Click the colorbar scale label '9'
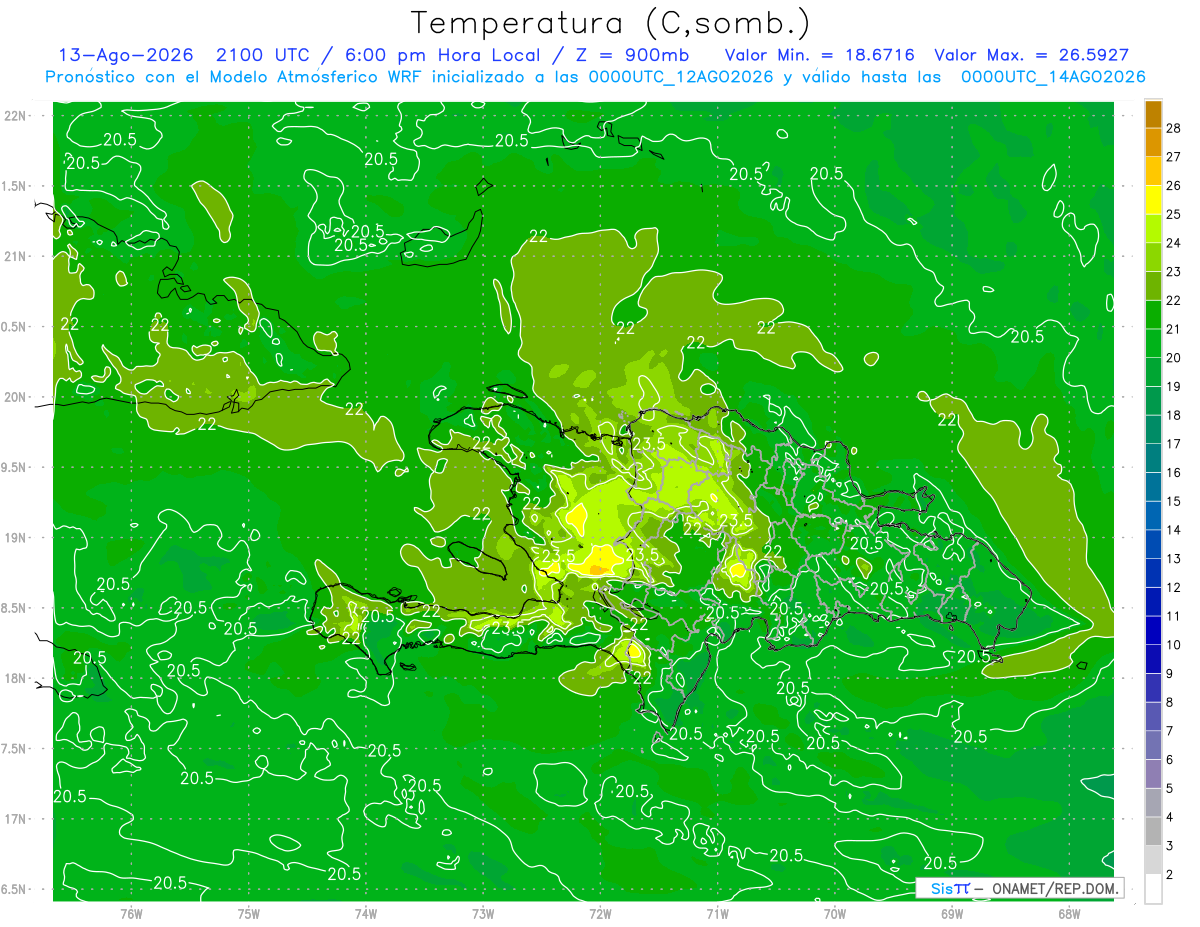This screenshot has width=1200, height=927. [x=1169, y=674]
